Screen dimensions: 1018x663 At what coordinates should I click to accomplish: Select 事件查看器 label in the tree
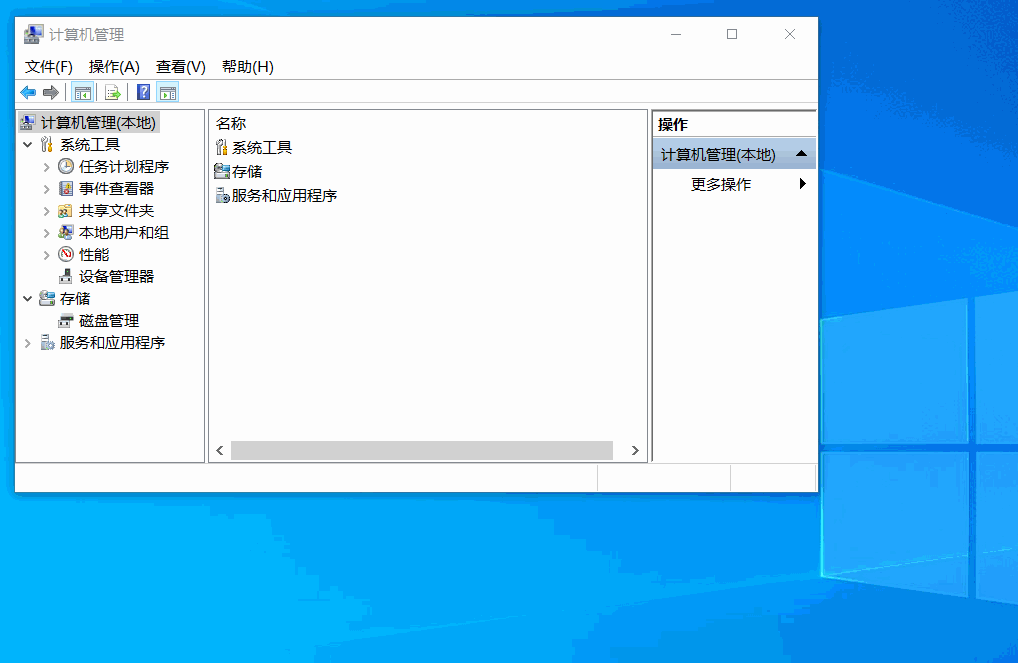click(x=116, y=189)
